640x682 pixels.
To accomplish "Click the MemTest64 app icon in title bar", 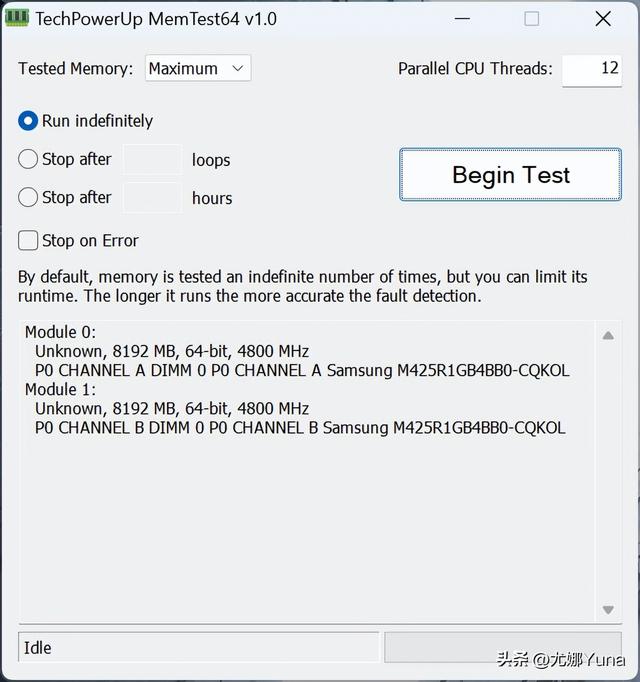I will pyautogui.click(x=17, y=19).
